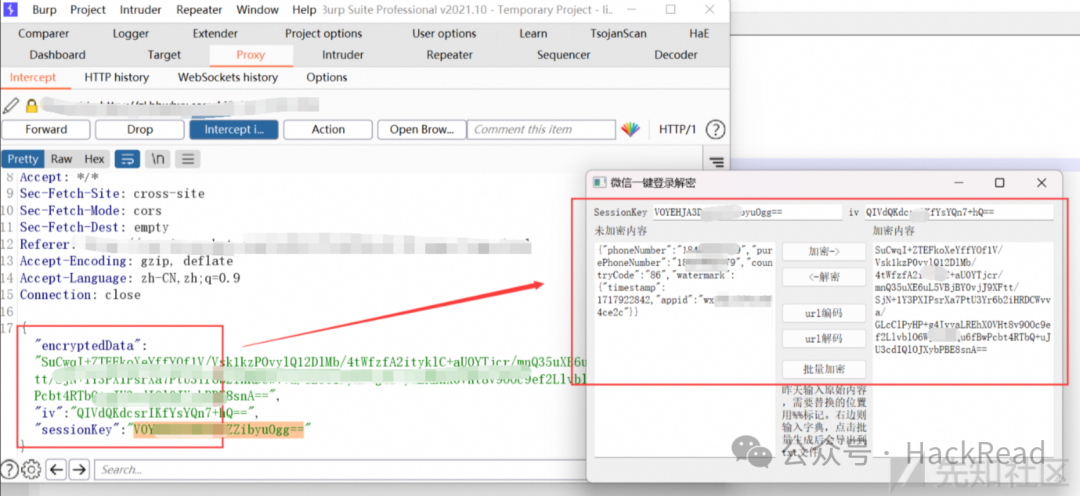The image size is (1080, 496).
Task: Go to the previous search match arrow
Action: click(56, 469)
